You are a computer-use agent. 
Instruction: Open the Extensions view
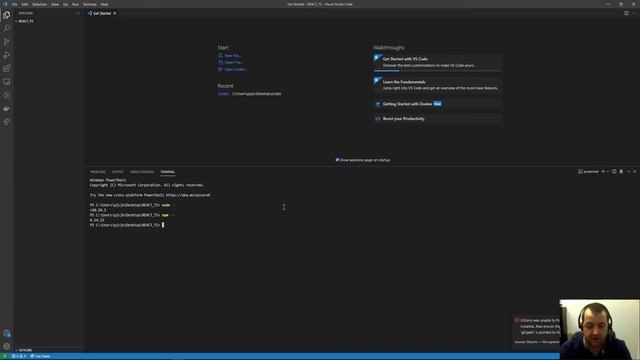(x=7, y=69)
